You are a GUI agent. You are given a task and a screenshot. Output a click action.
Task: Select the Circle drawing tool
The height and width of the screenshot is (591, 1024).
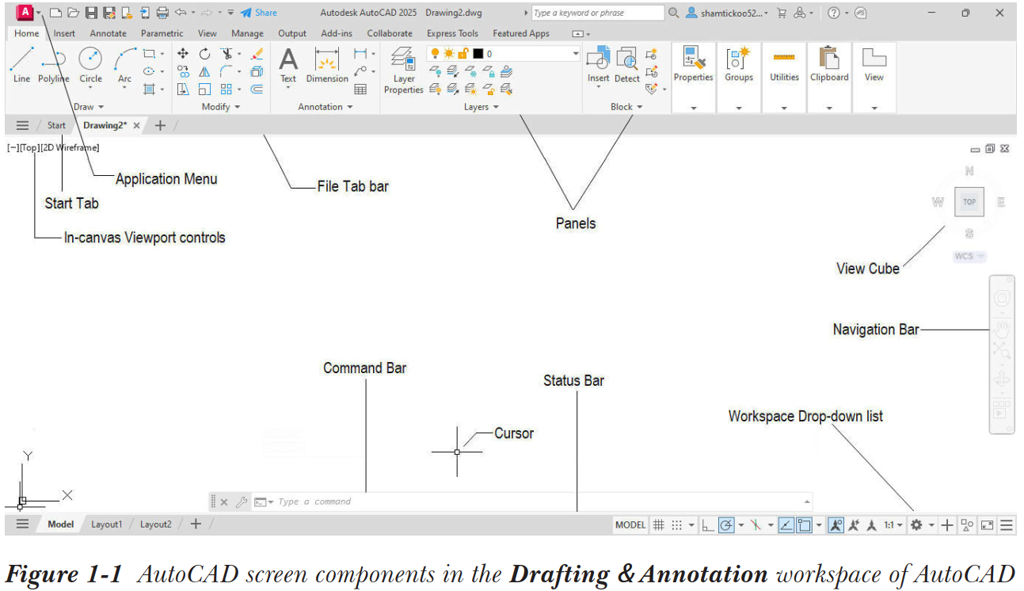pos(90,65)
